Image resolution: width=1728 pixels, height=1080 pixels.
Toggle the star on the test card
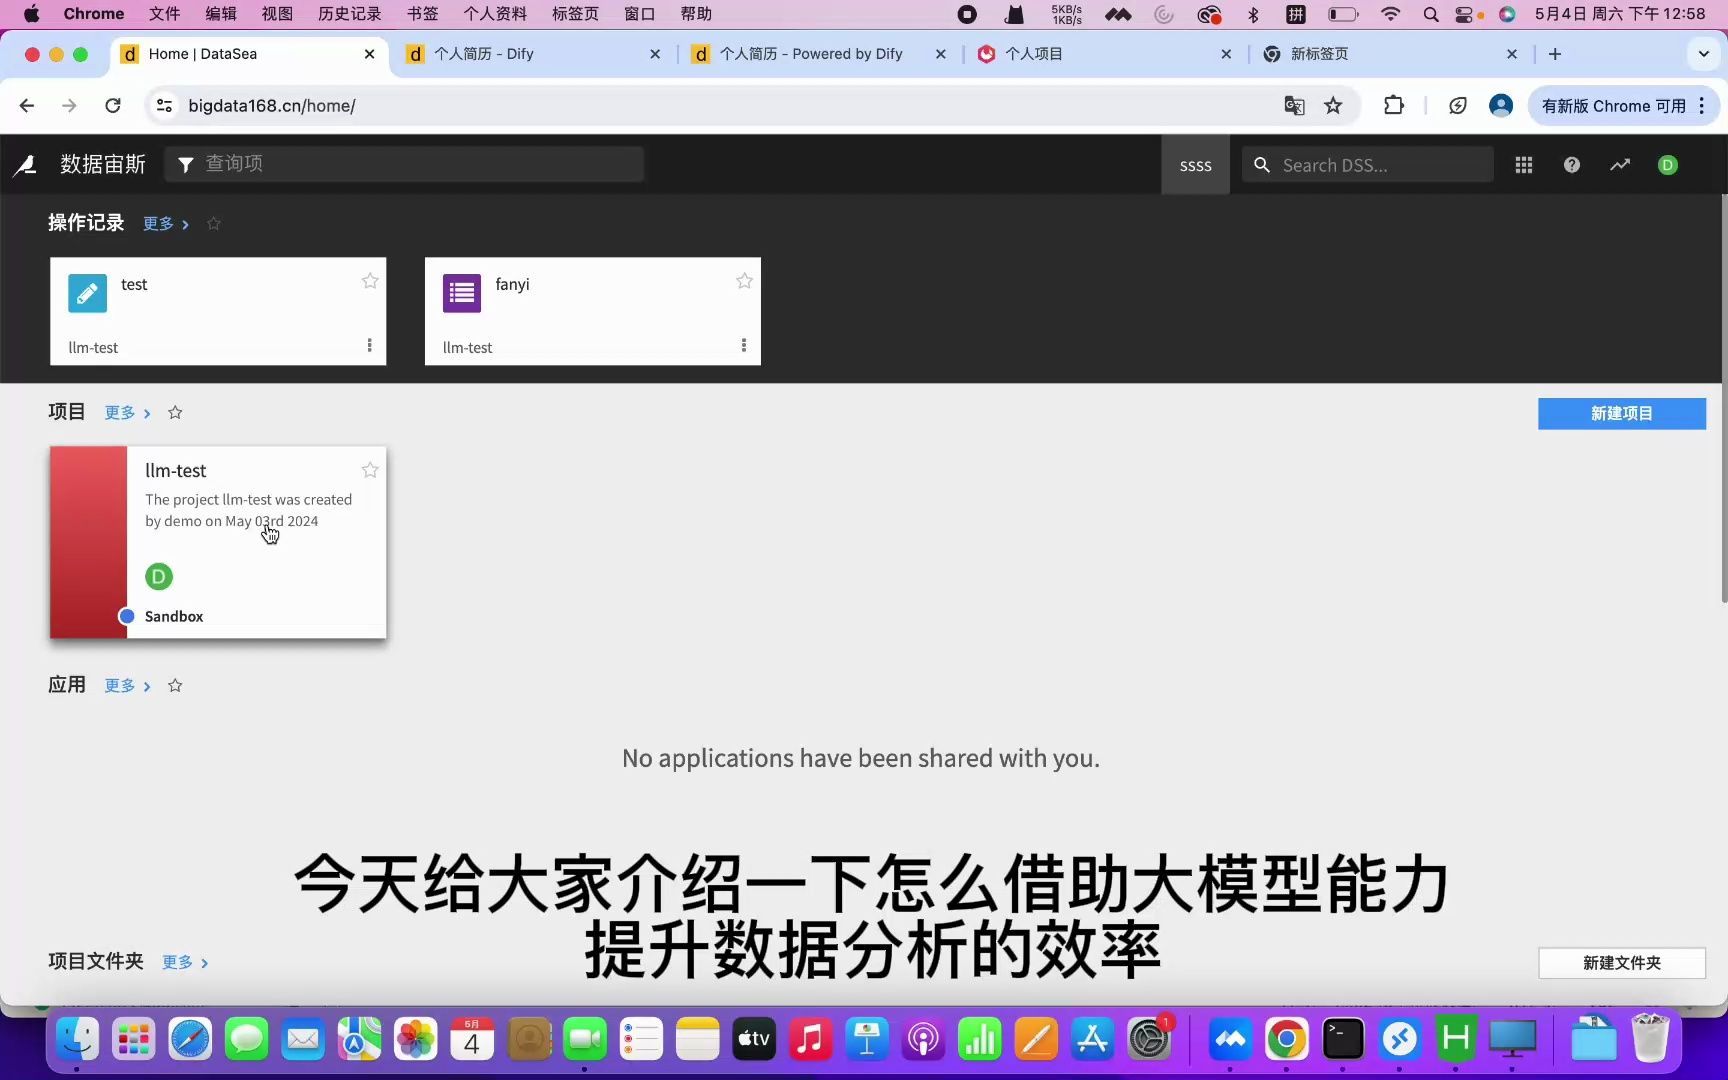click(x=369, y=281)
